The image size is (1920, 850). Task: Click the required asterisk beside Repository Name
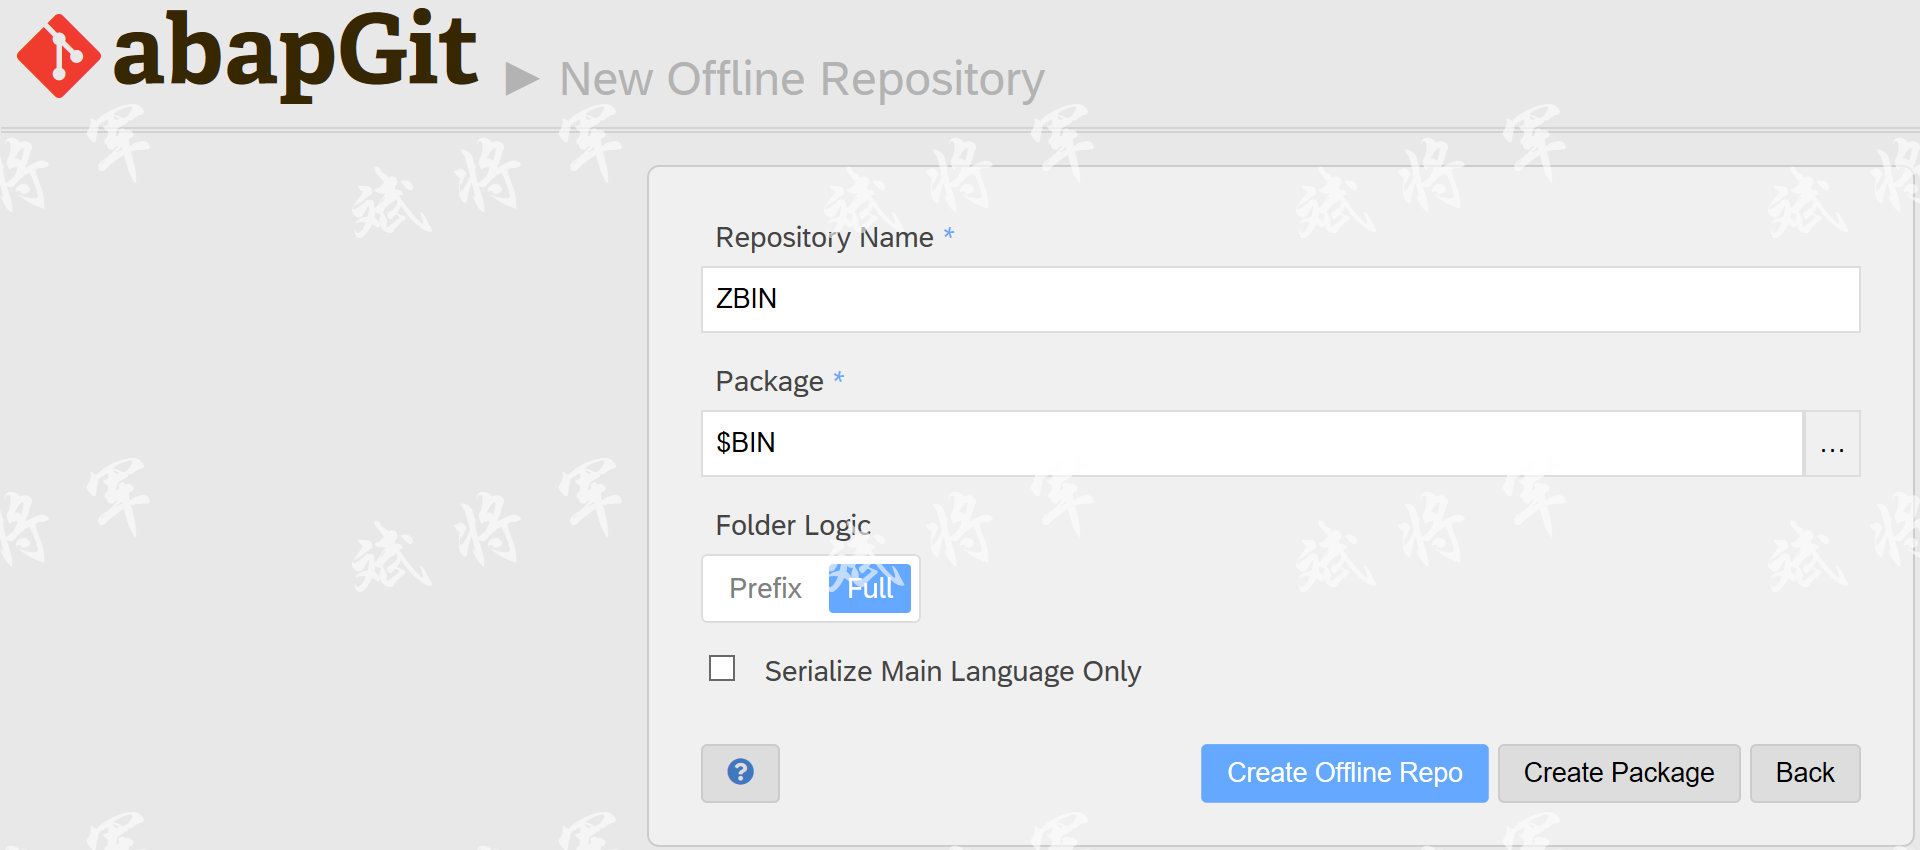[x=948, y=234]
